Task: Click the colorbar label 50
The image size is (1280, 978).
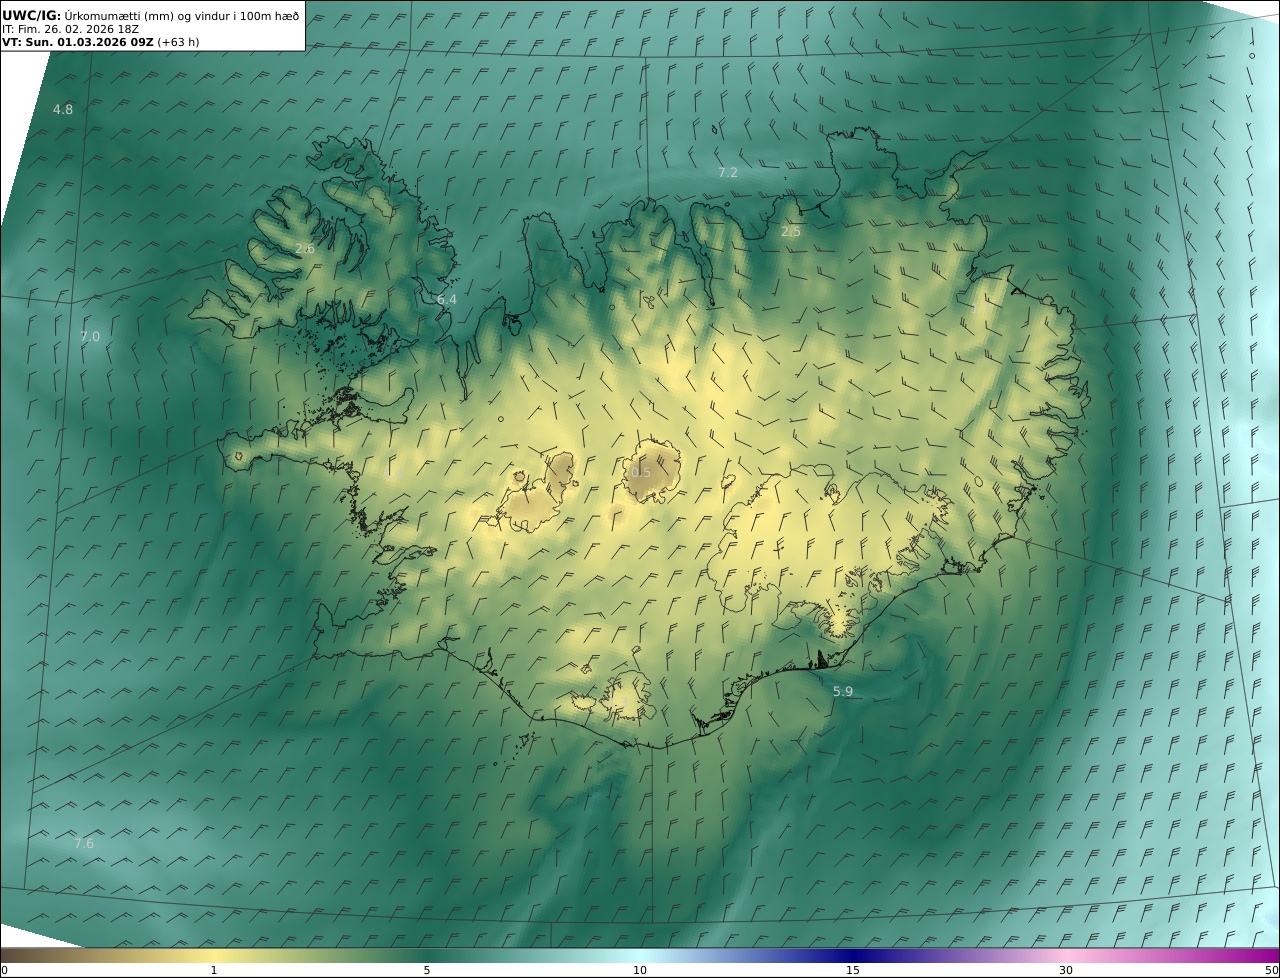Action: click(1272, 970)
